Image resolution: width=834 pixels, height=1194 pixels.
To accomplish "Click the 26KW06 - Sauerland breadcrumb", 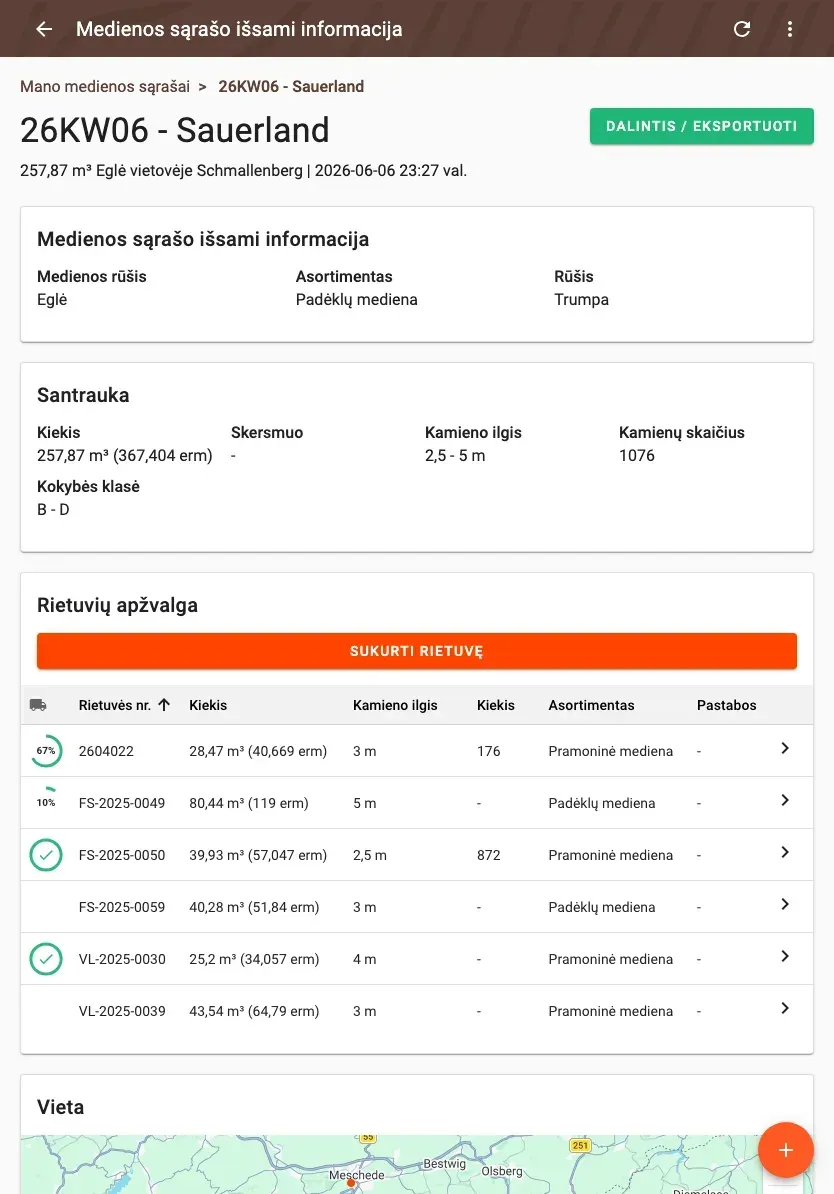I will click(291, 86).
